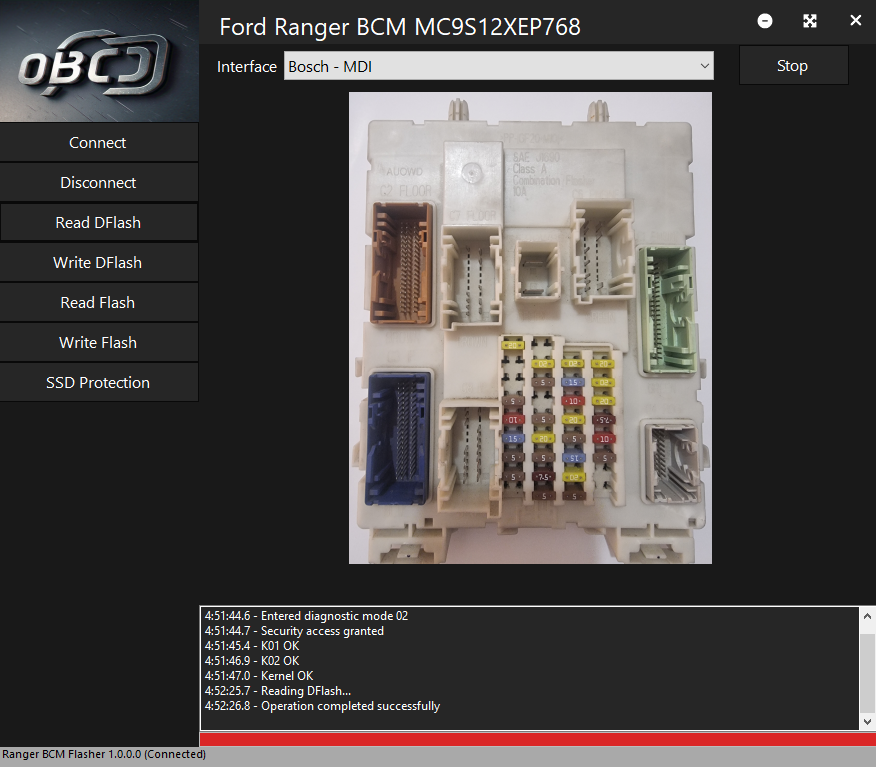
Task: Click the Connect button
Action: [x=98, y=142]
